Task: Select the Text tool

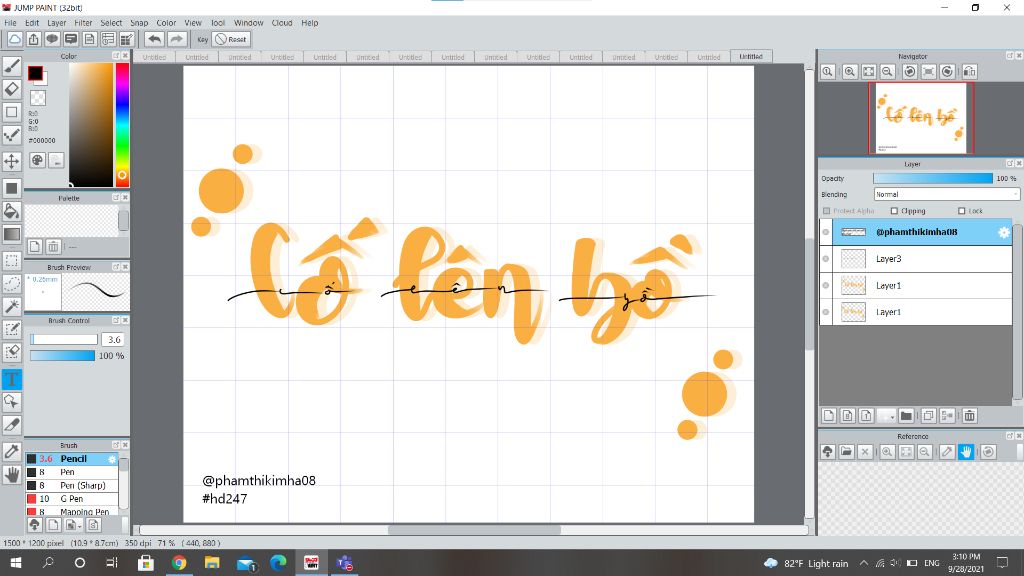Action: pyautogui.click(x=12, y=379)
